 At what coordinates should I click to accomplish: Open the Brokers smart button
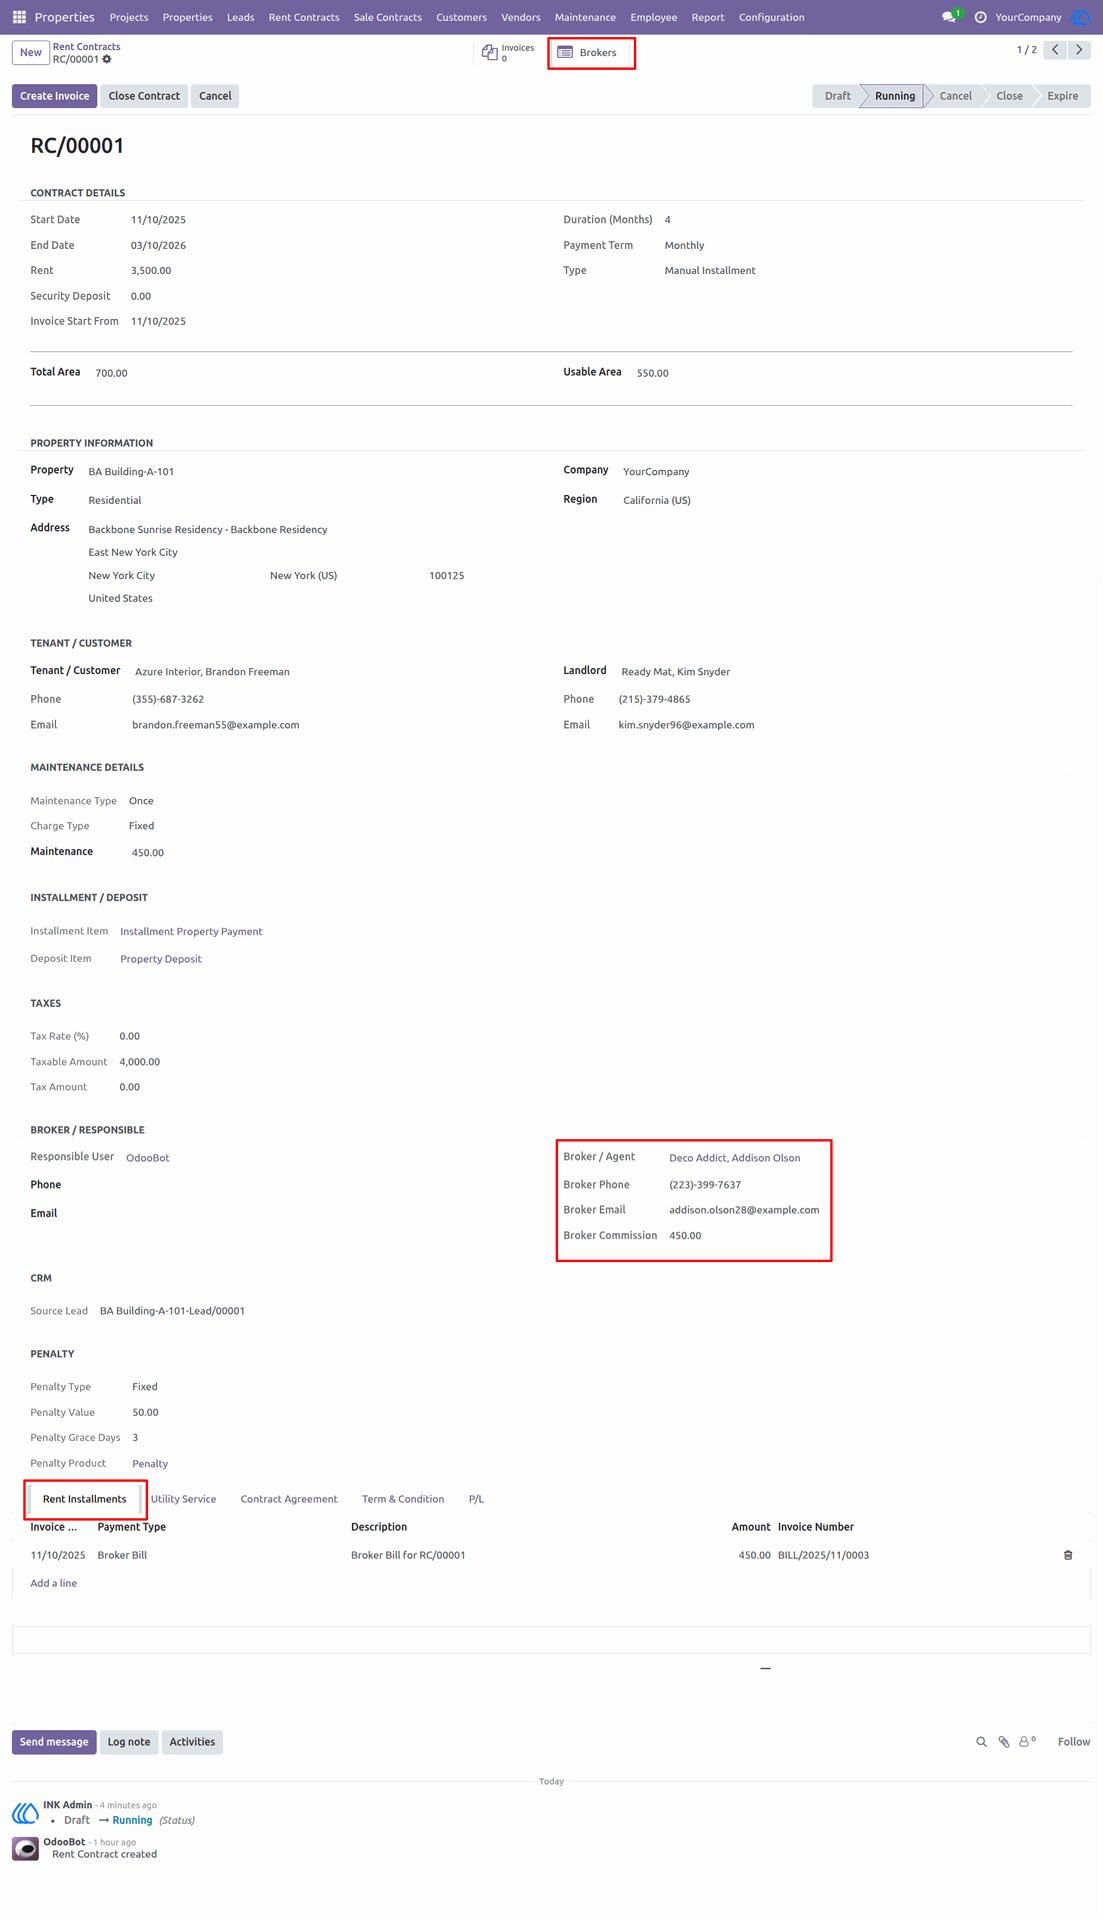(591, 52)
